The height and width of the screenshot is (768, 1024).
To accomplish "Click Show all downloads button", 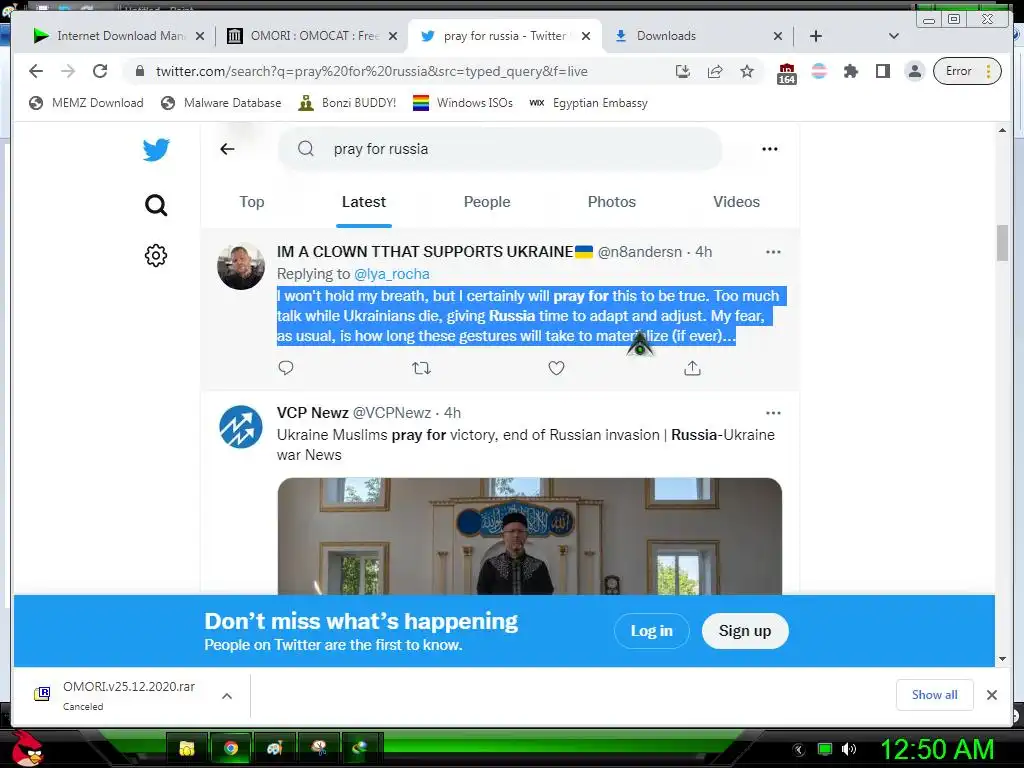I will pos(935,695).
